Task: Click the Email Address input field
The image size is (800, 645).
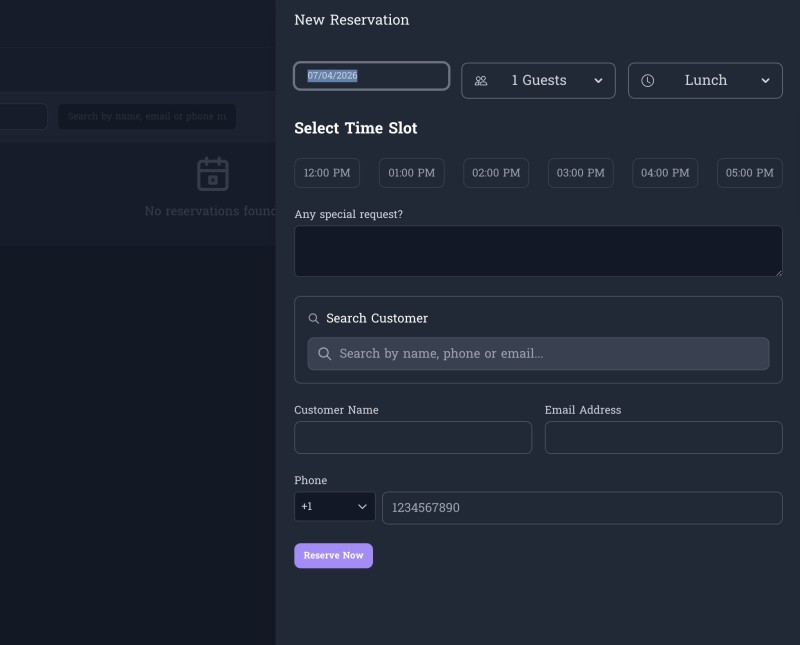Action: pyautogui.click(x=663, y=438)
